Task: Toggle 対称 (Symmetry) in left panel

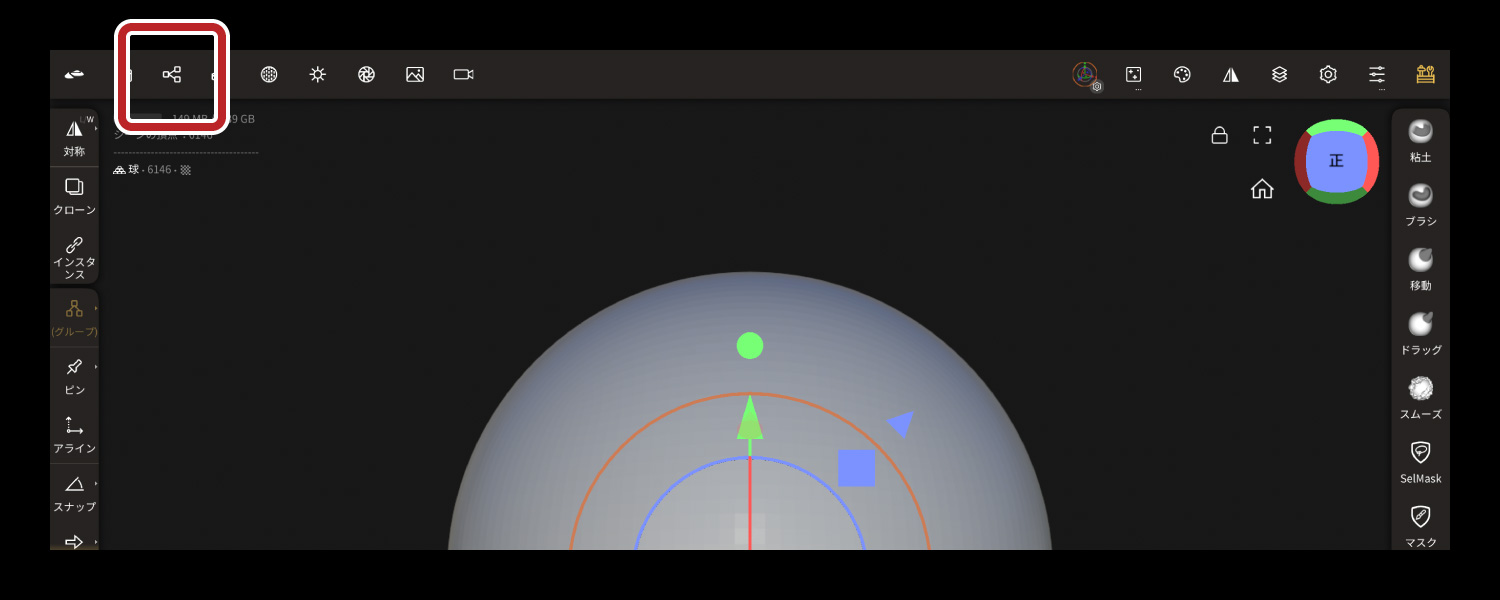Action: click(74, 137)
